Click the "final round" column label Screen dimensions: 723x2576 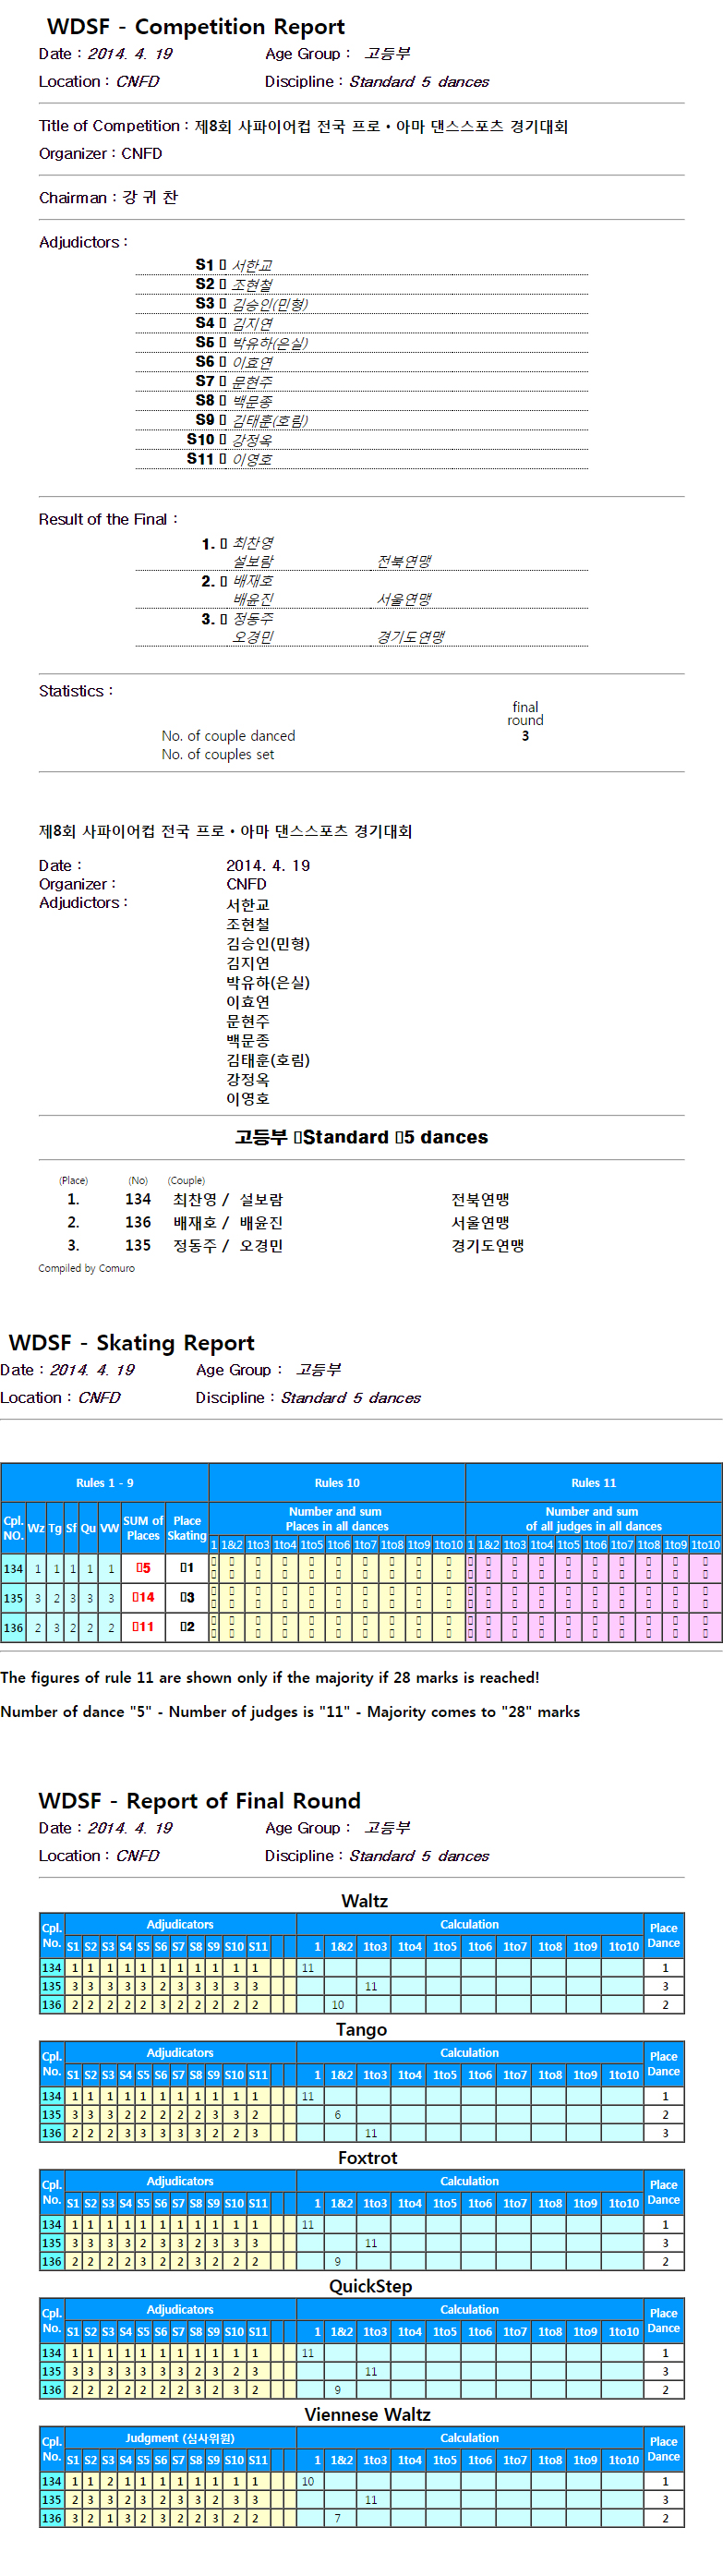(525, 714)
